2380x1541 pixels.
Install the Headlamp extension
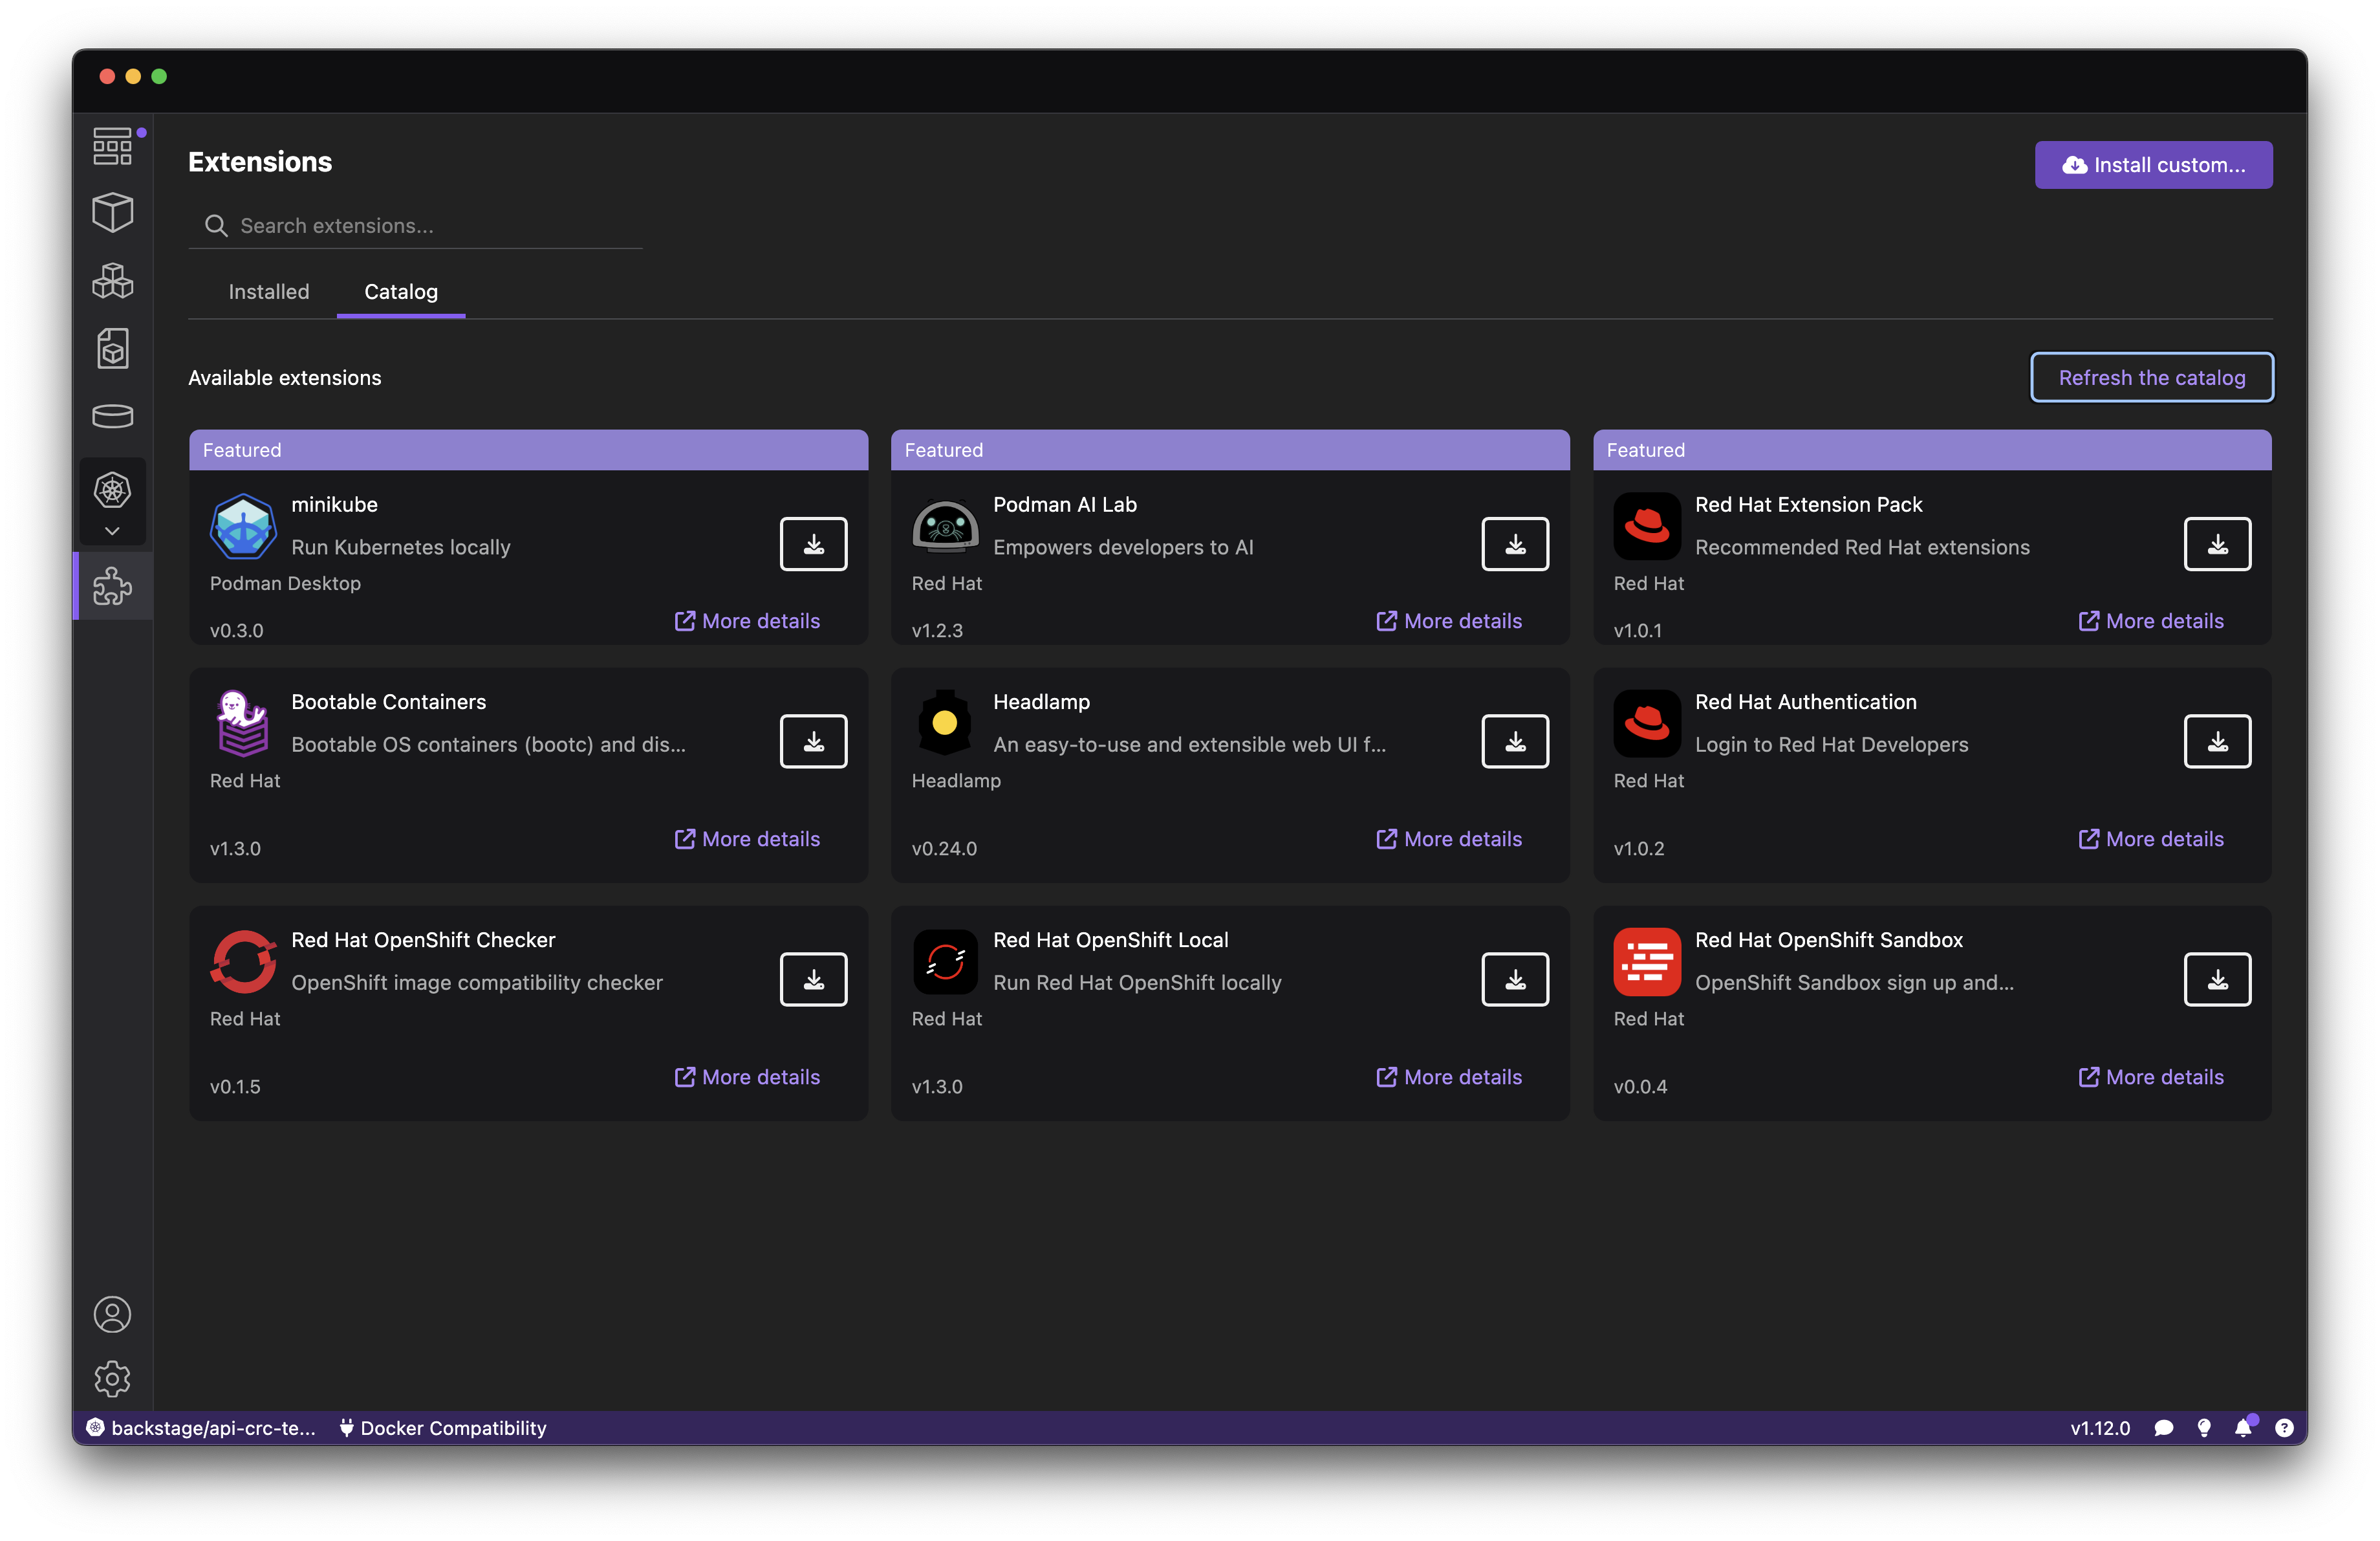(1515, 741)
